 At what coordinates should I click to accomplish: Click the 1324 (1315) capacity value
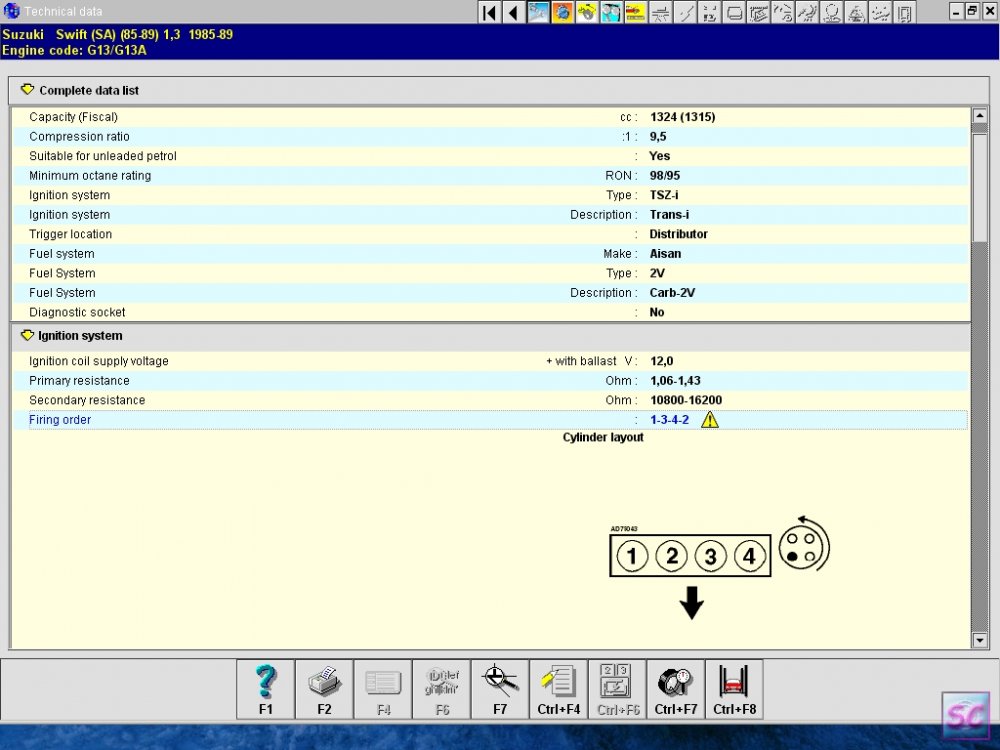[x=682, y=117]
